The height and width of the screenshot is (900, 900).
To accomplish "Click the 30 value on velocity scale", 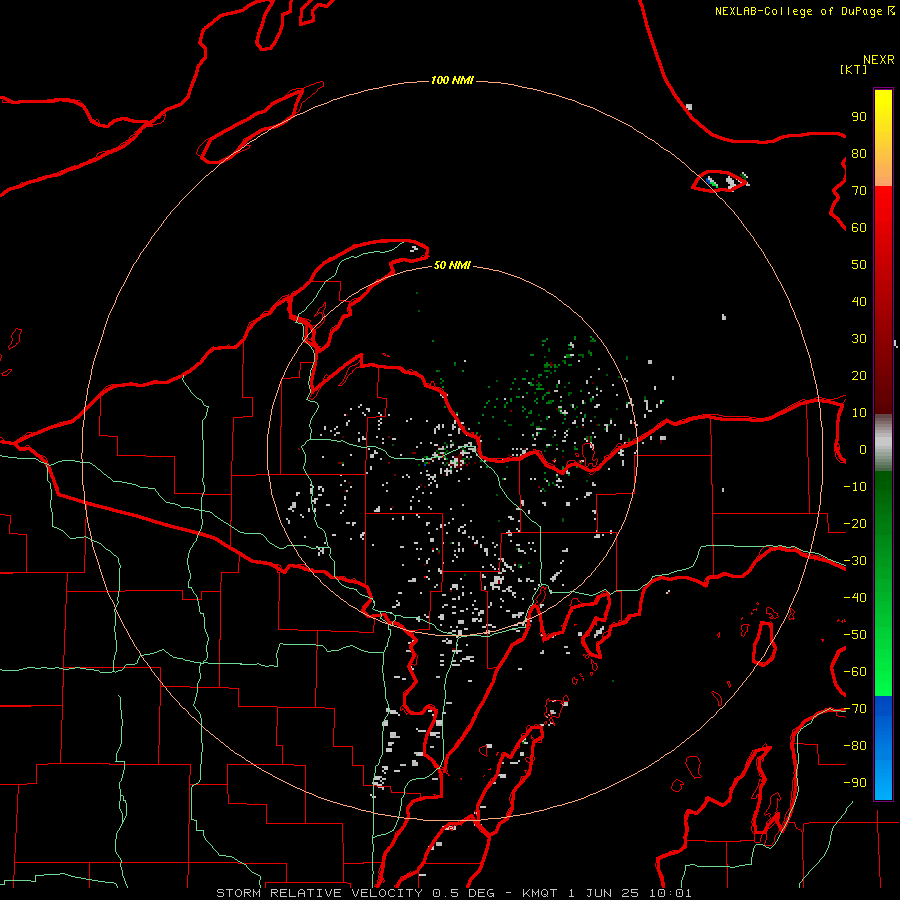I will (859, 339).
